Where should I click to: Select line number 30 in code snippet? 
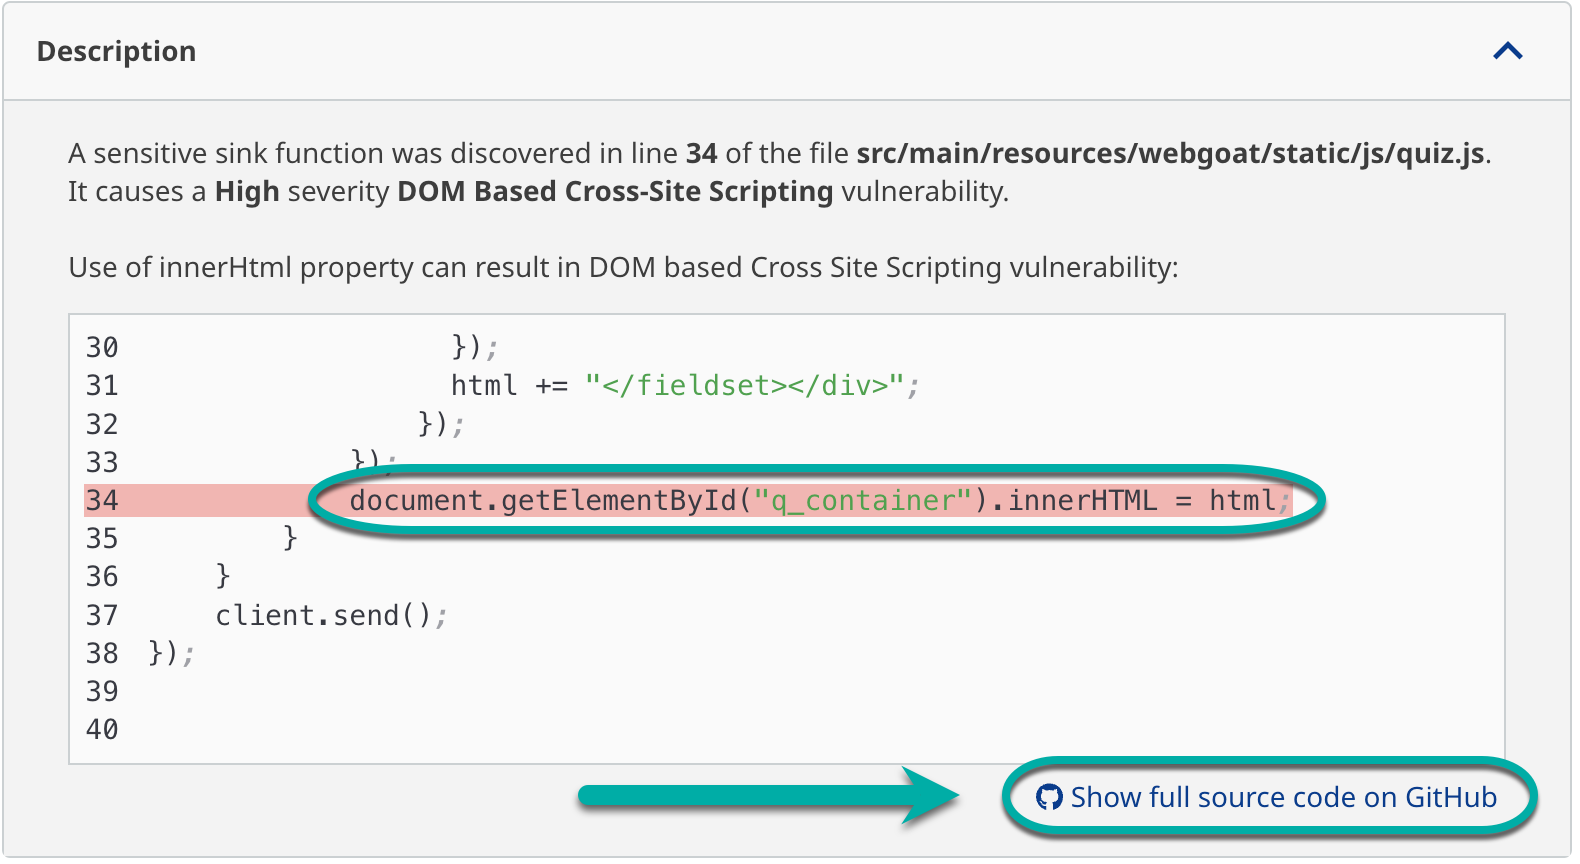pyautogui.click(x=102, y=347)
